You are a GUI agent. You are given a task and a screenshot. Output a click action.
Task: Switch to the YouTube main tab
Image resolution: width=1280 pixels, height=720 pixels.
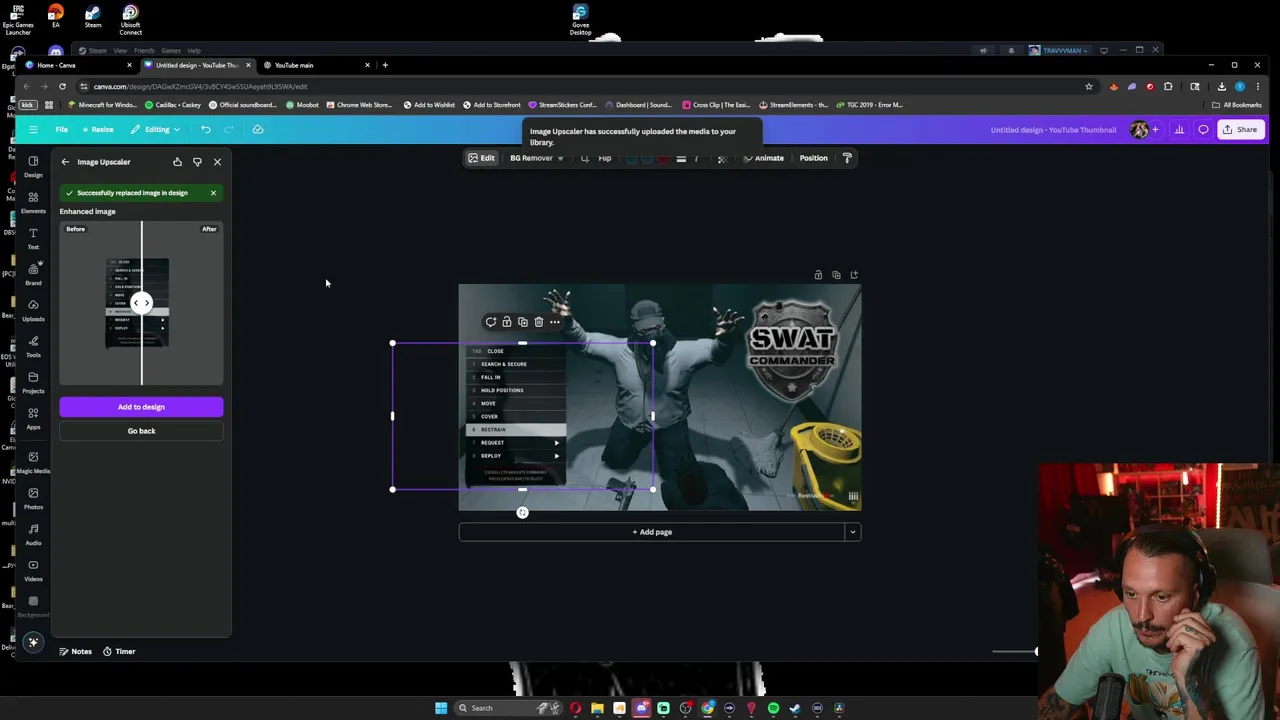pyautogui.click(x=313, y=65)
